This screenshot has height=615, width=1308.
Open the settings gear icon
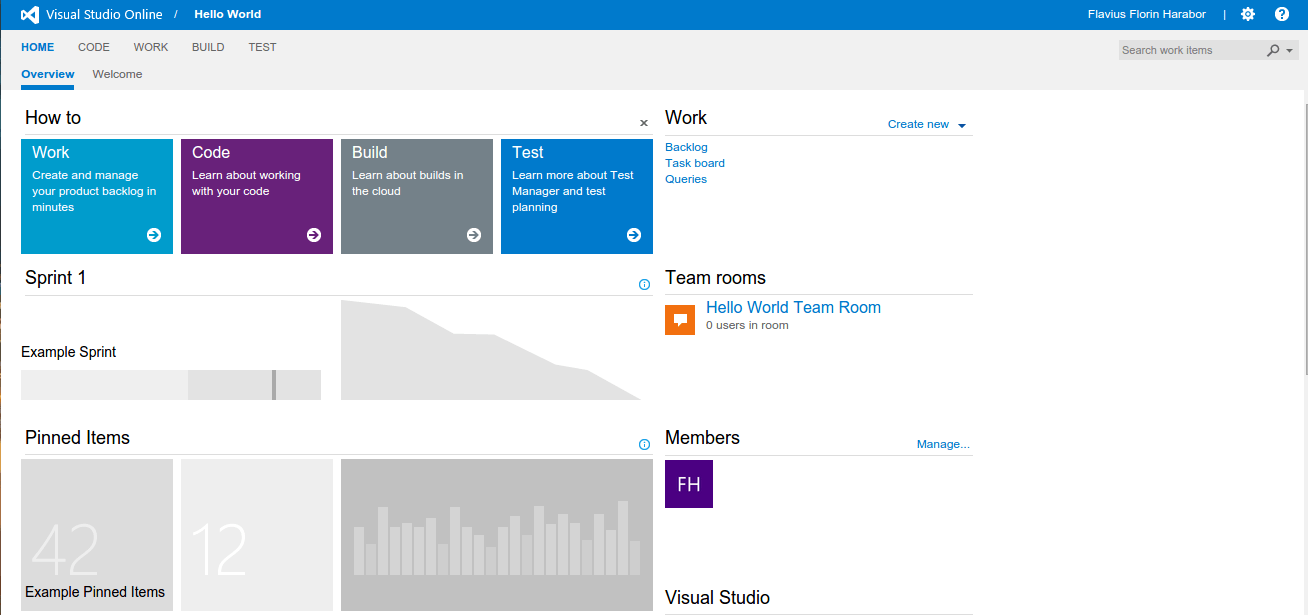pos(1248,14)
